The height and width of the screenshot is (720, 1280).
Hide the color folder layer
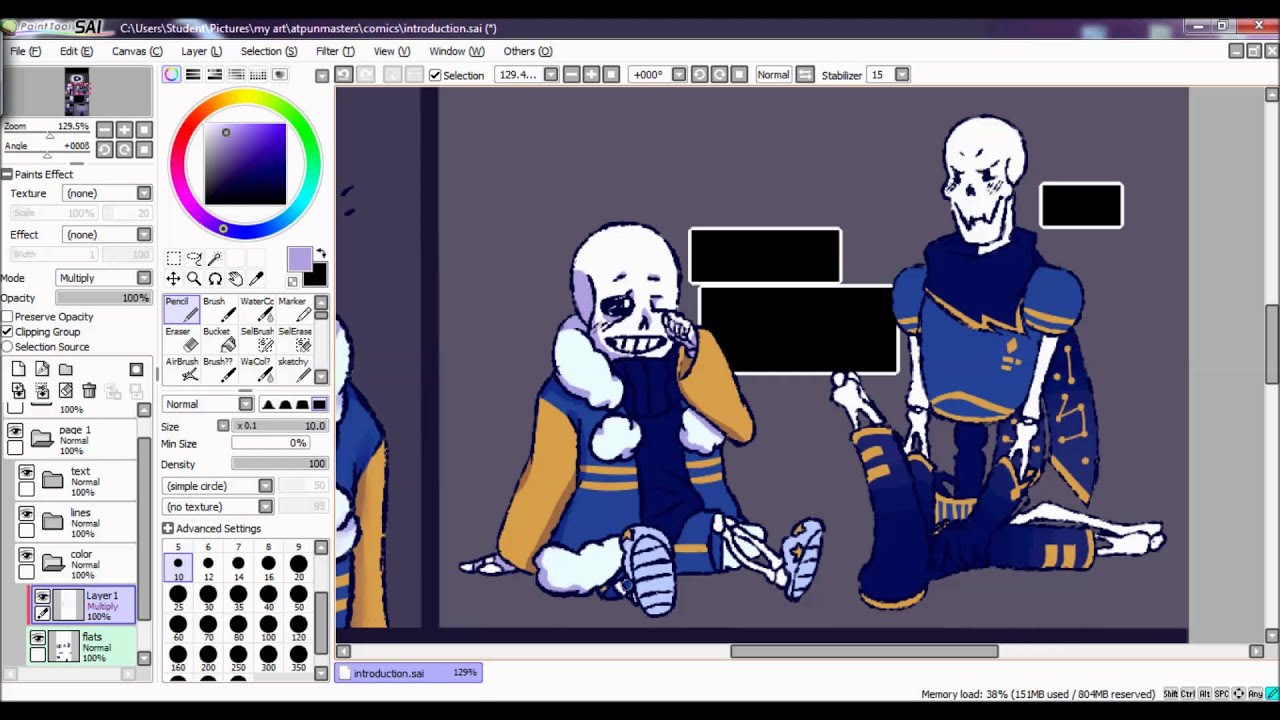[27, 556]
